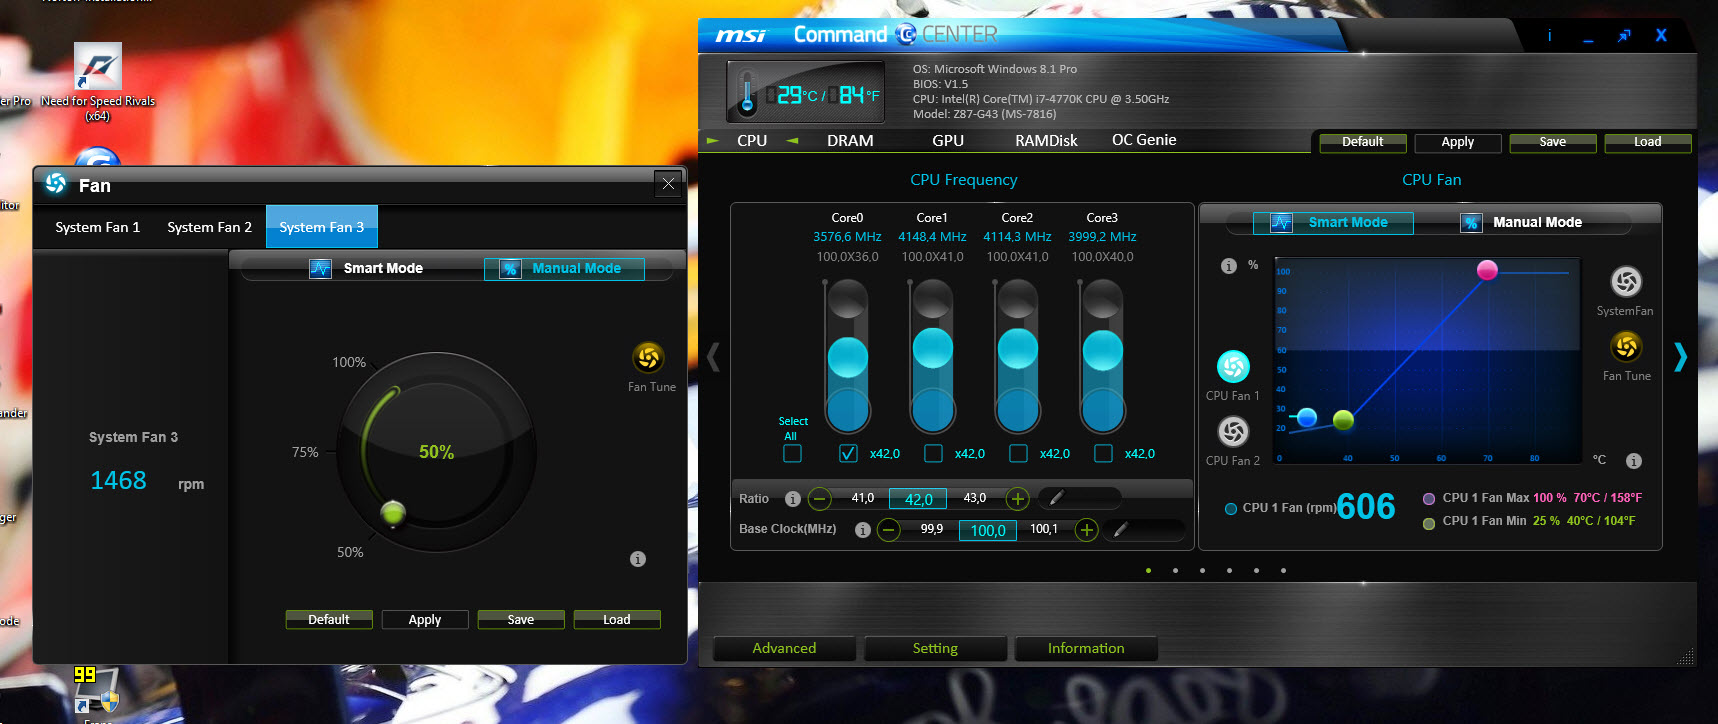Screen dimensions: 1718x724
Task: Click Manual Mode % icon in CPU Fan panel
Action: click(1471, 223)
